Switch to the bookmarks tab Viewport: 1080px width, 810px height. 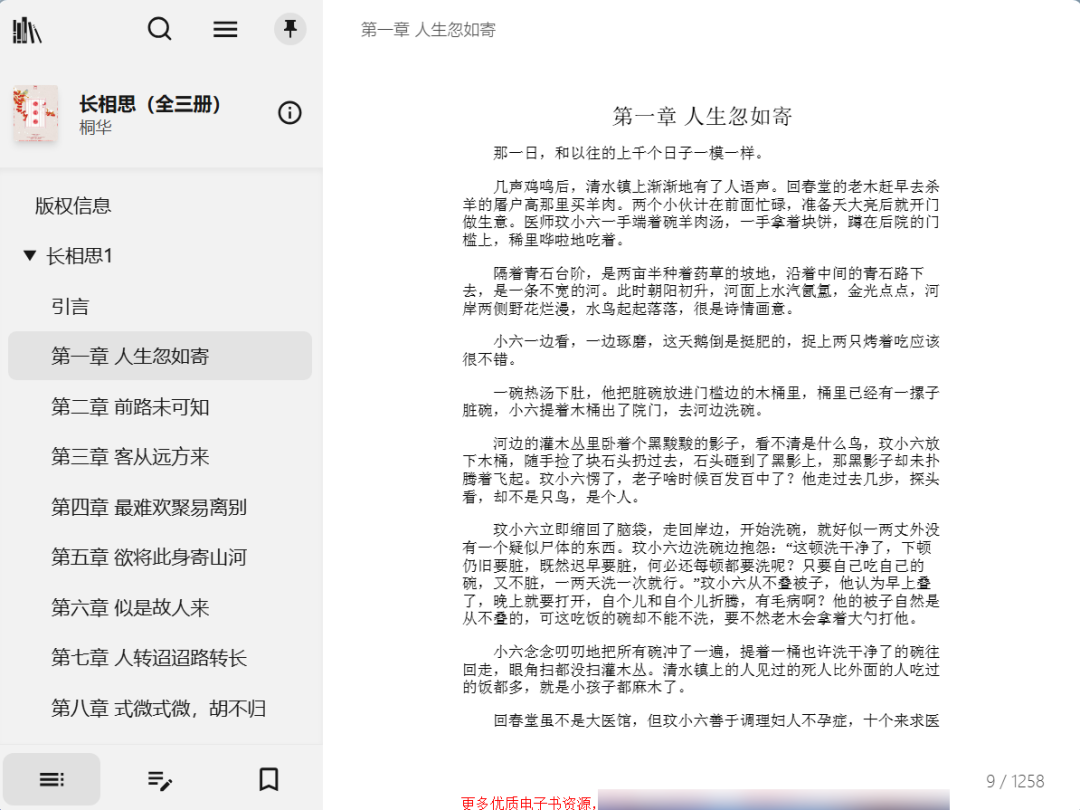(x=269, y=780)
